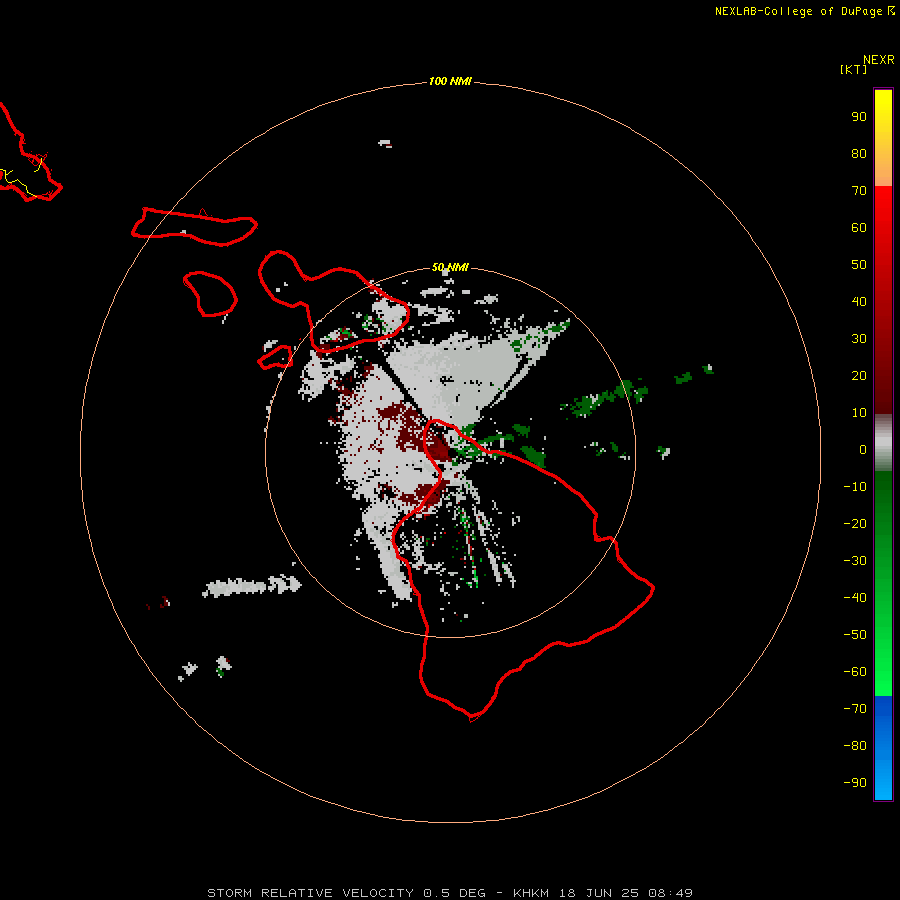Click the 30 knot scale label

pyautogui.click(x=859, y=339)
